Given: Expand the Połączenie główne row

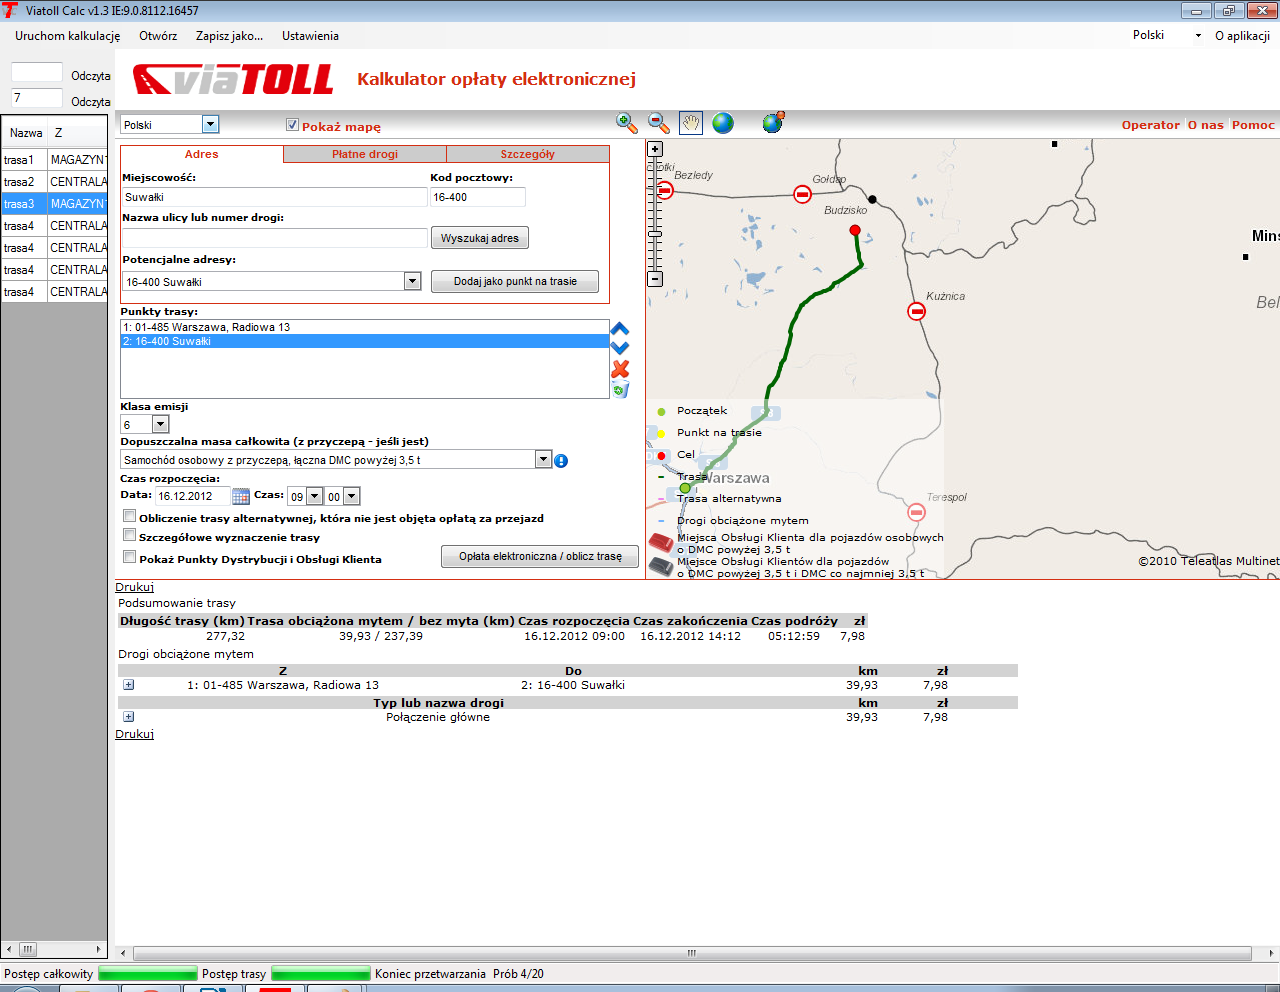Looking at the screenshot, I should (128, 717).
